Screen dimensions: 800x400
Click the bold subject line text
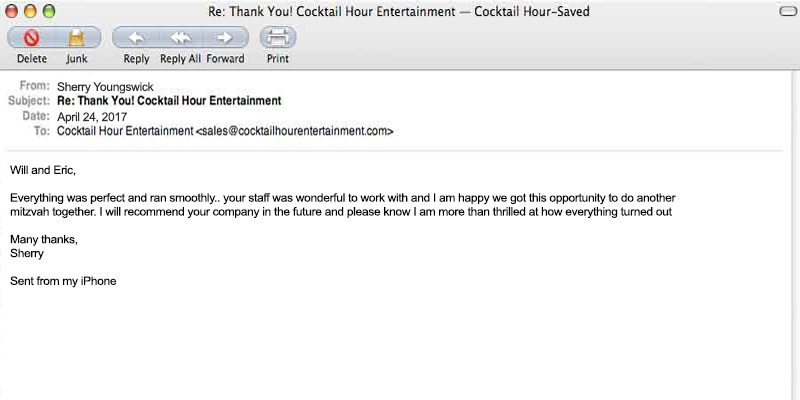tap(169, 101)
